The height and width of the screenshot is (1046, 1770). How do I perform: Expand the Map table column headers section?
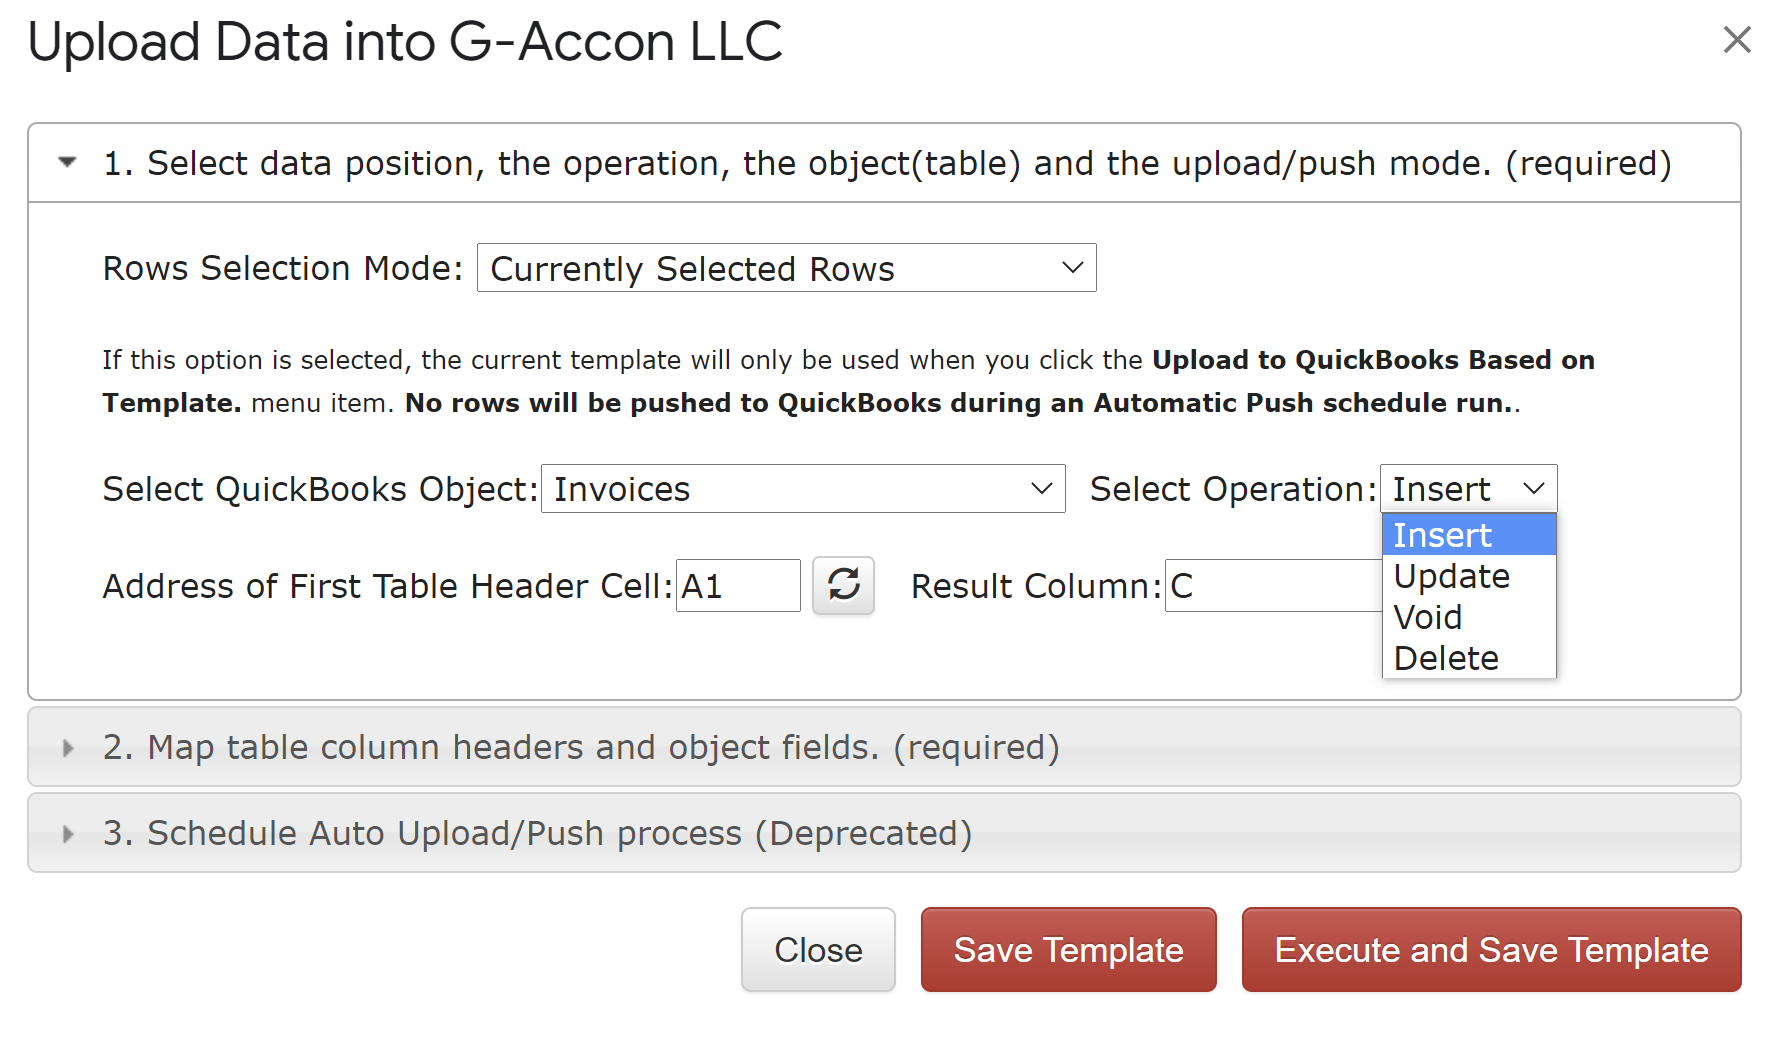tap(68, 748)
